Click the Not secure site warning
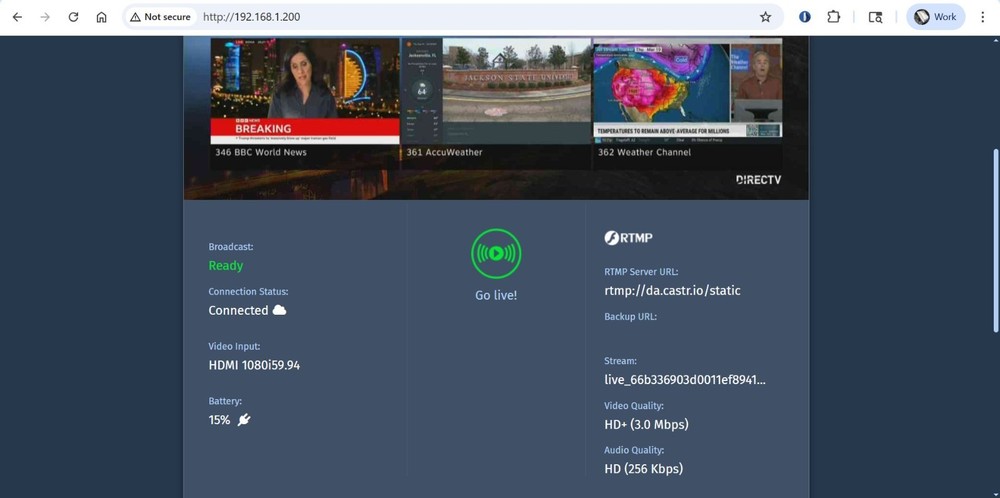Screen dimensions: 1000x498 click(160, 17)
